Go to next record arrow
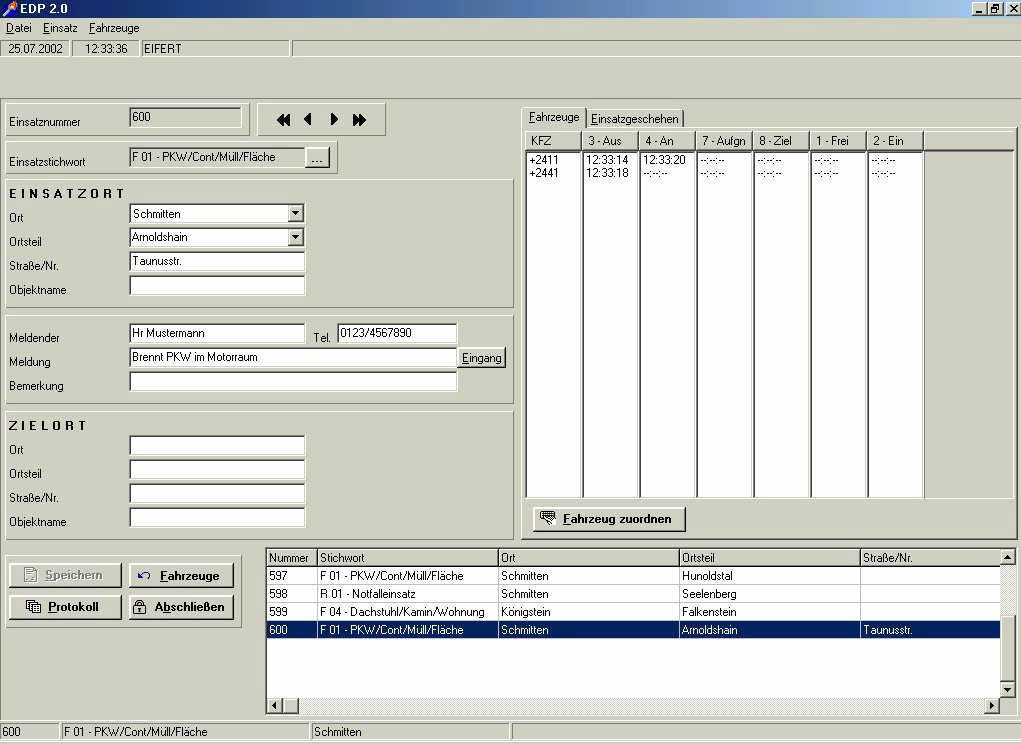 (x=334, y=120)
